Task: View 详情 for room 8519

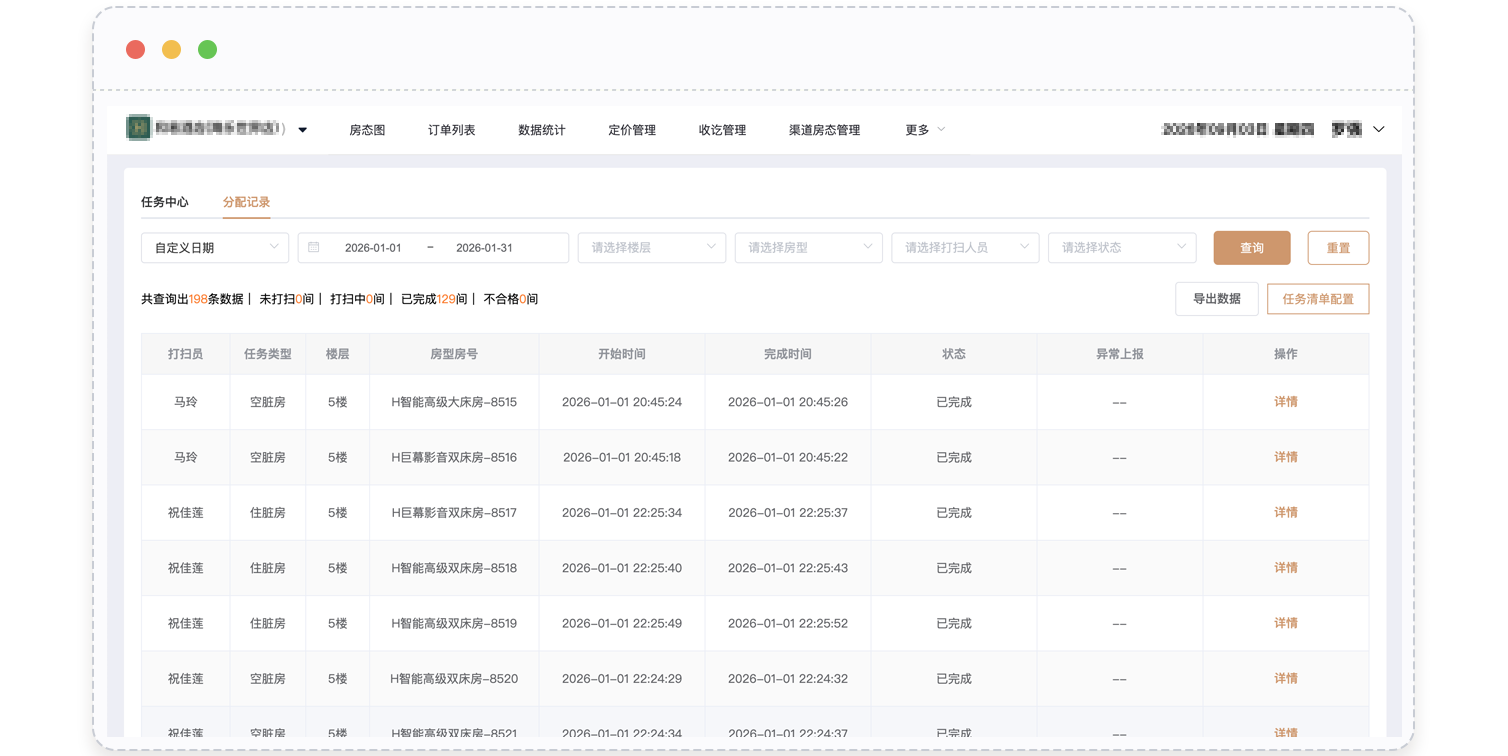Action: [1286, 623]
